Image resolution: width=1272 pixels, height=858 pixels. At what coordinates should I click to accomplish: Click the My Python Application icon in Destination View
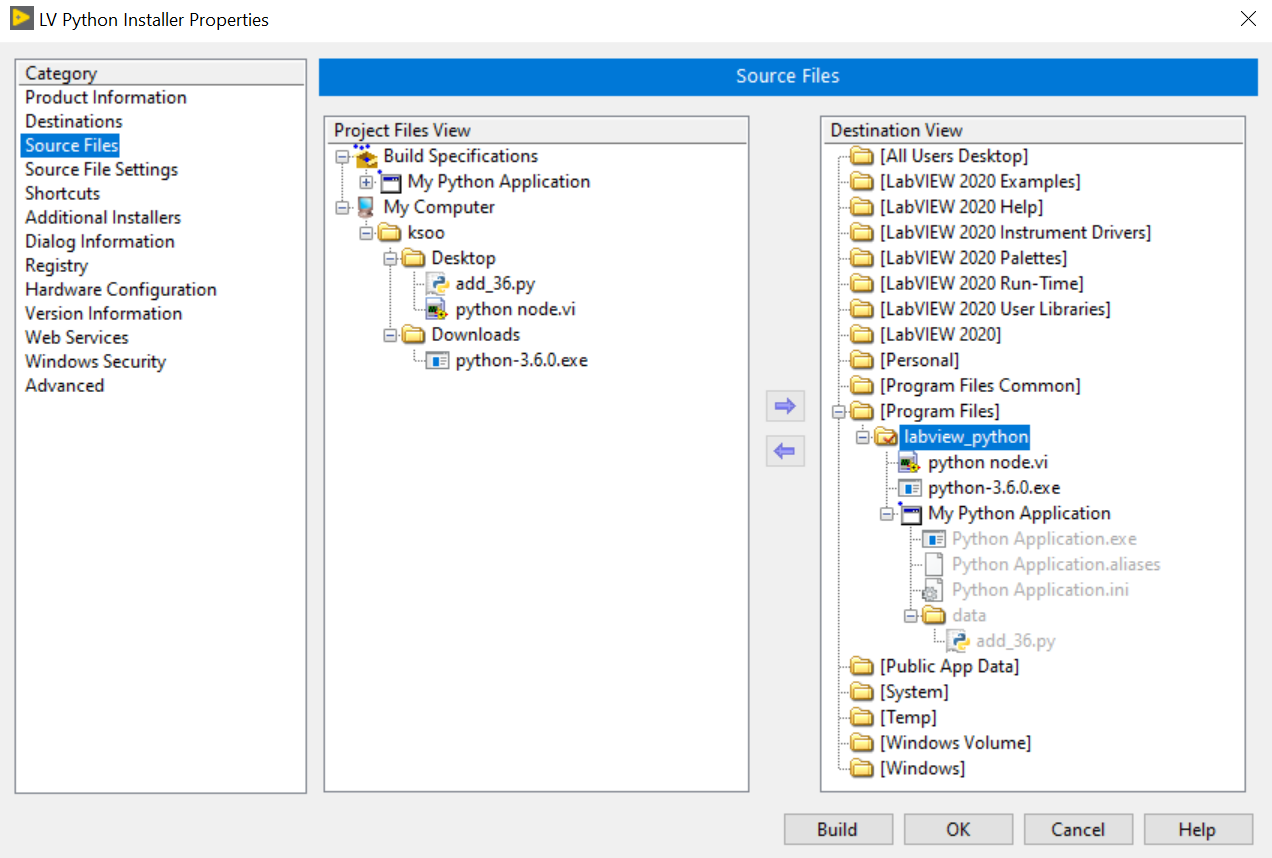click(x=910, y=513)
